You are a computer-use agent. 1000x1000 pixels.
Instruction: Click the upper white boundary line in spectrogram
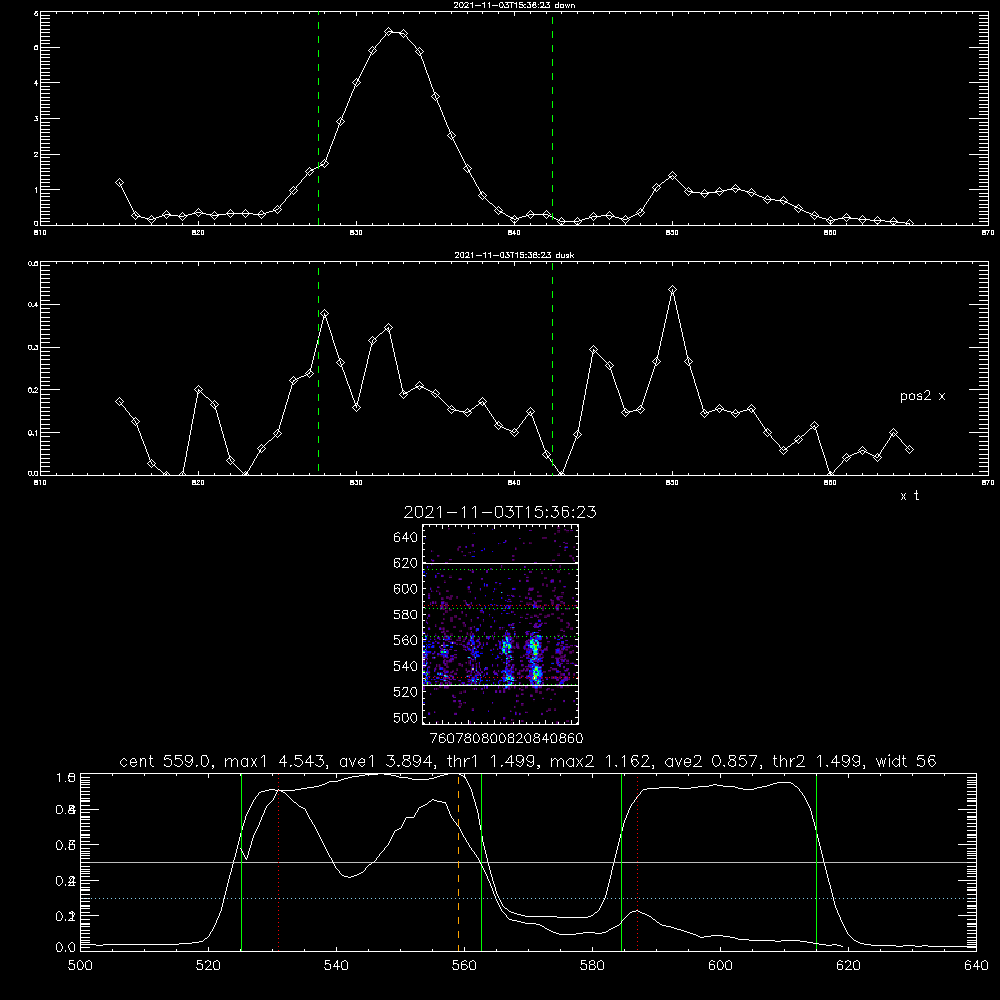(x=501, y=563)
